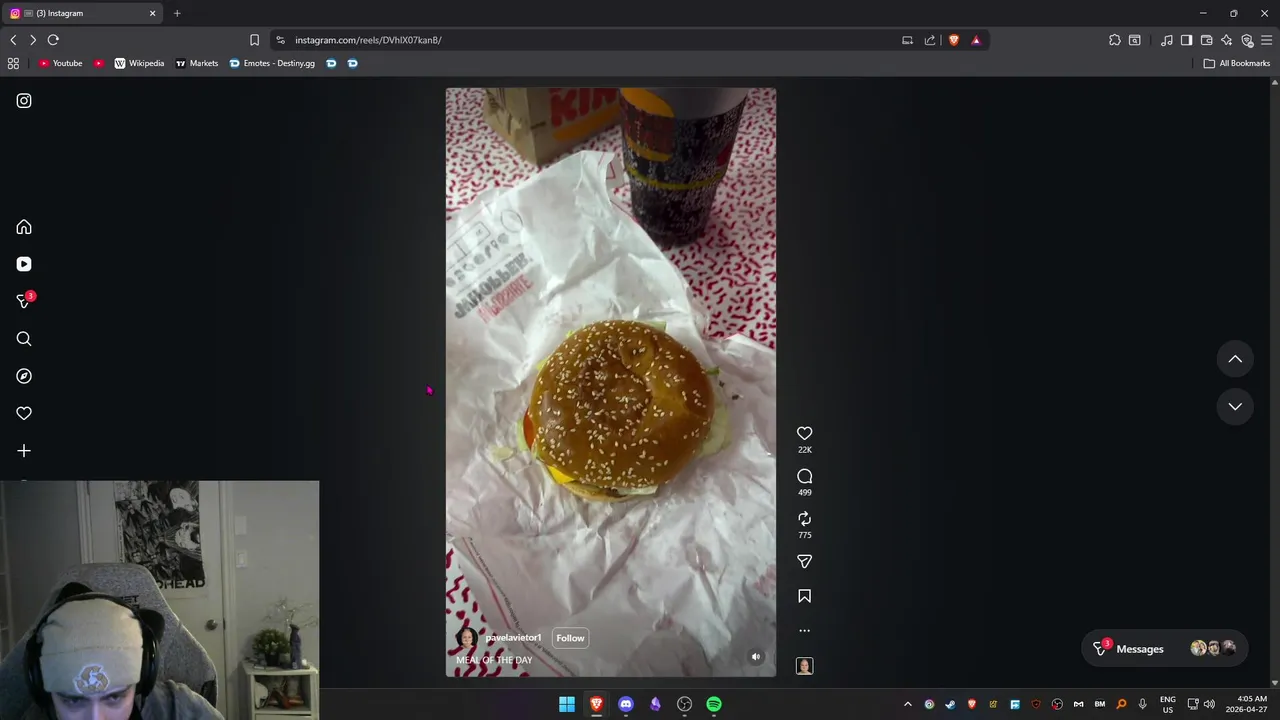Reload the Instagram page
This screenshot has height=720, width=1280.
53,40
